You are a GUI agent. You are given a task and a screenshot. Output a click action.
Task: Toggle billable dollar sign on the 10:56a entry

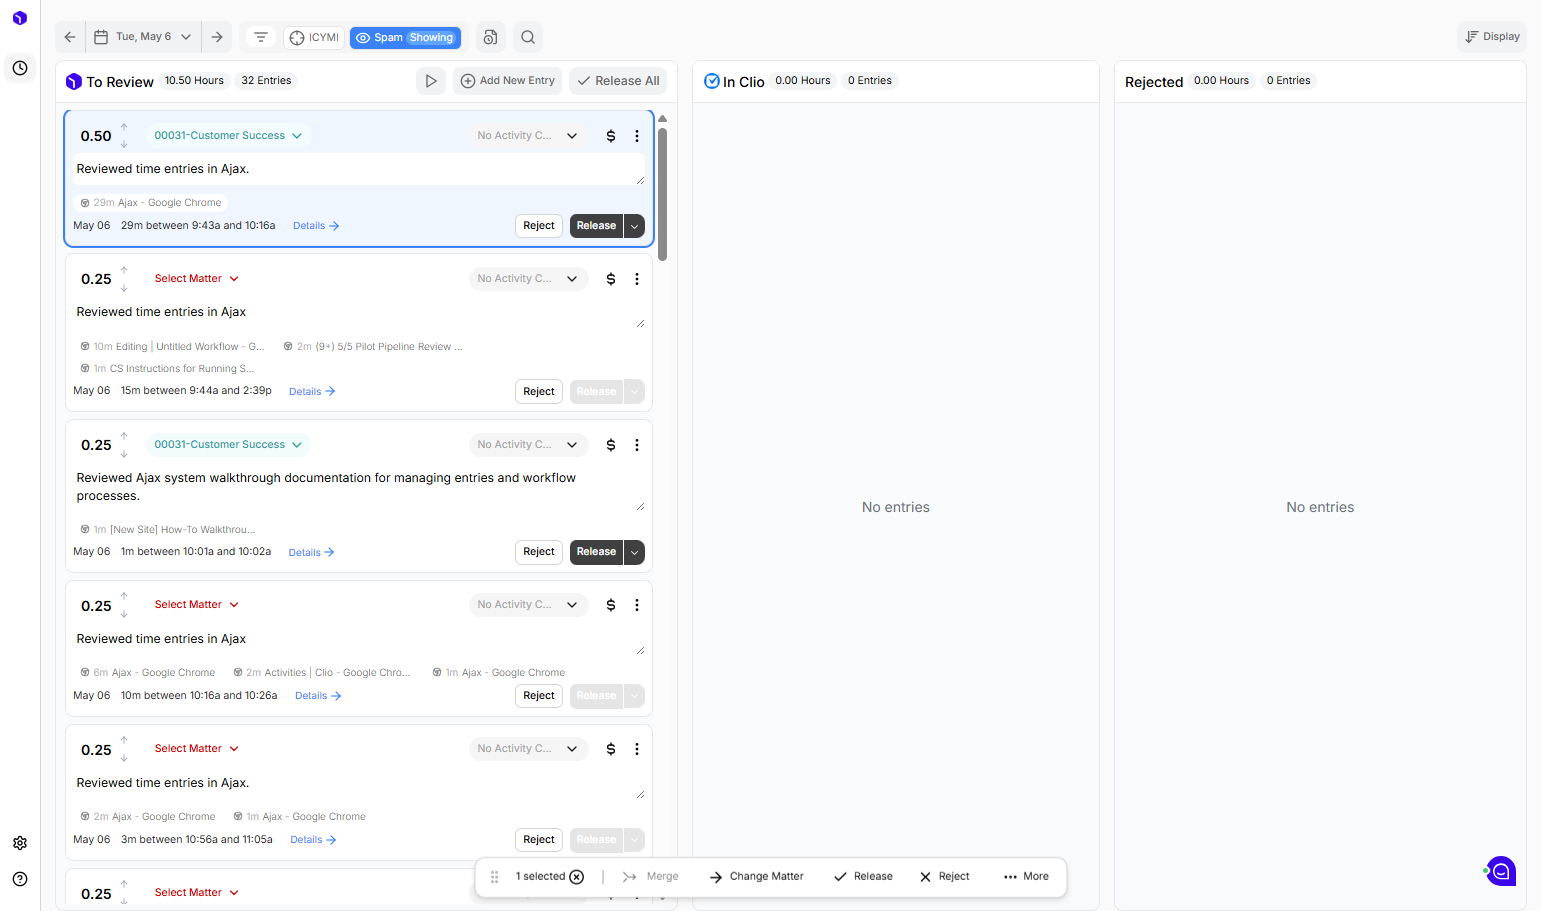point(611,749)
